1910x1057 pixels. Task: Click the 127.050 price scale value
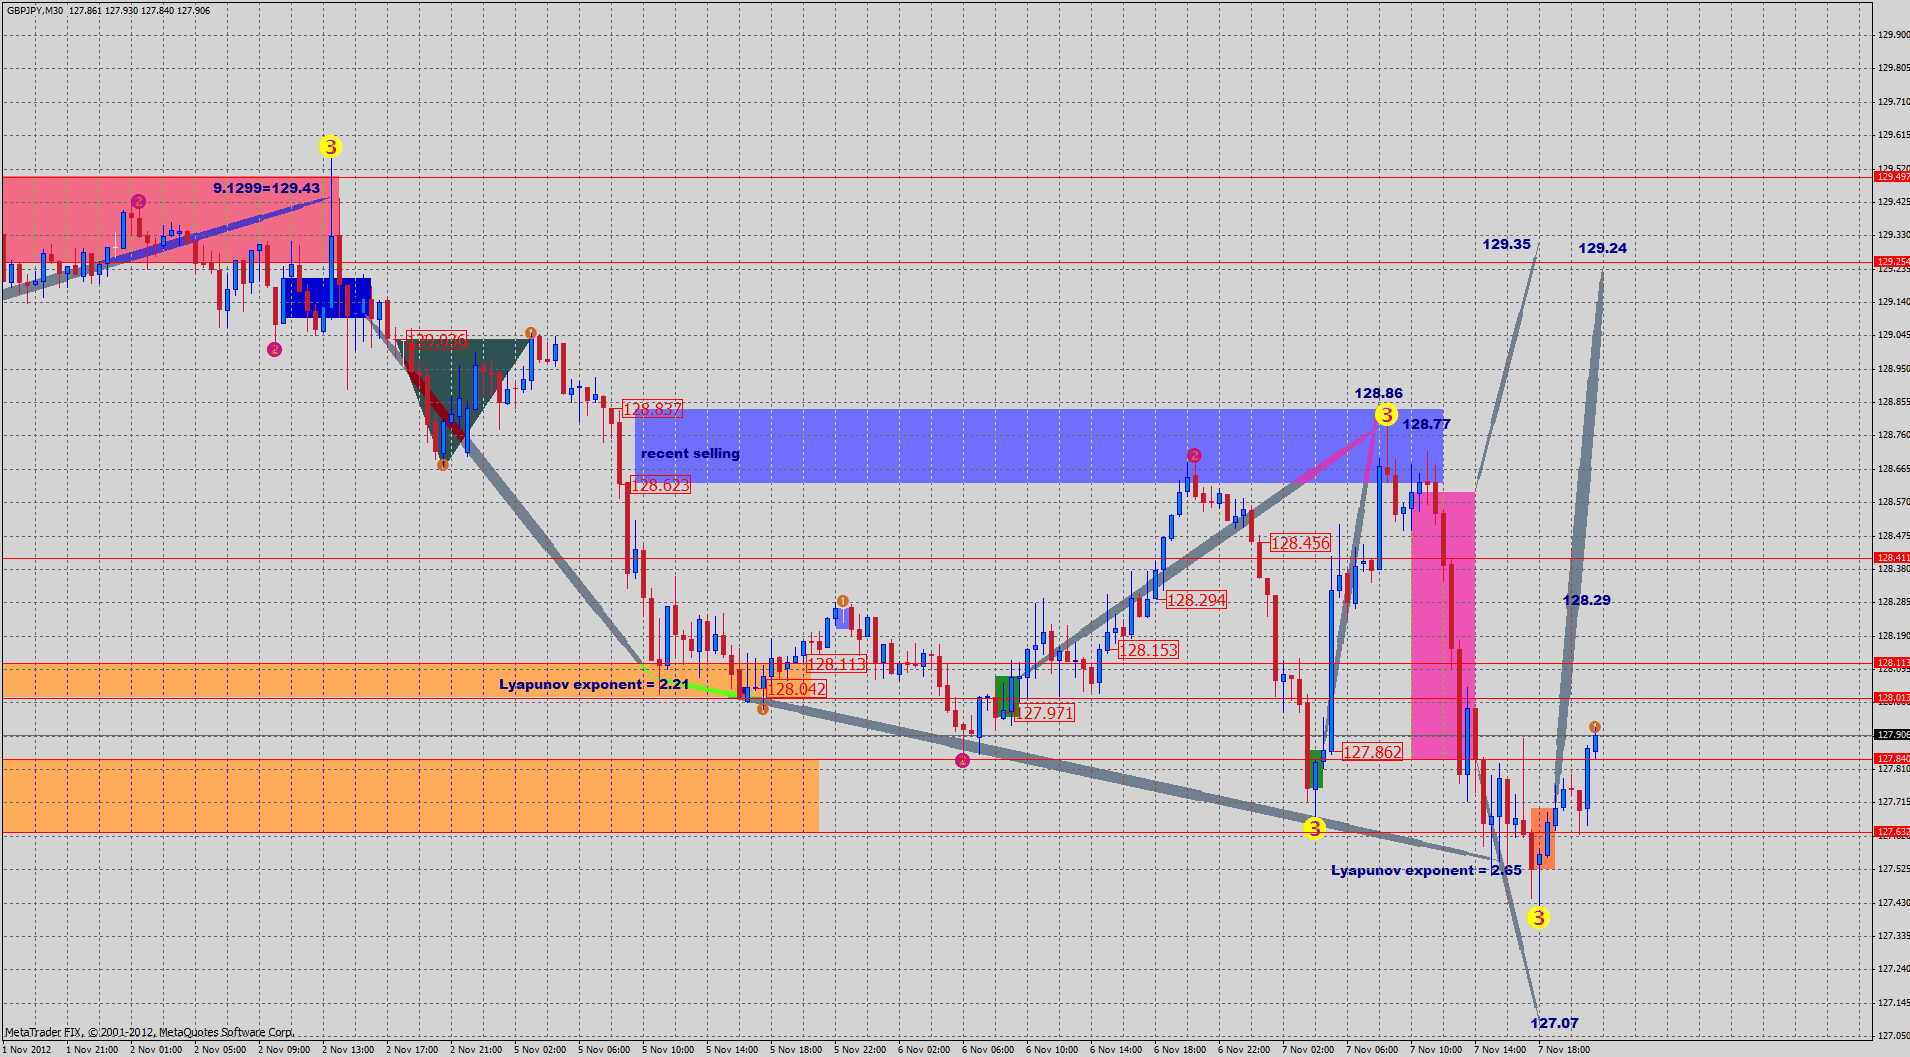[x=1893, y=1036]
